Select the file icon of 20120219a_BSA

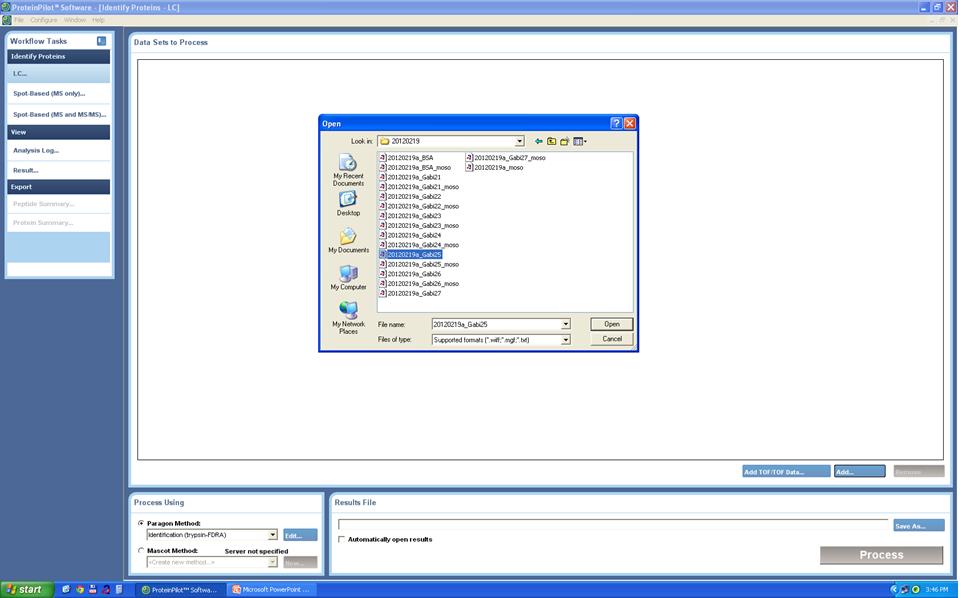tap(383, 157)
